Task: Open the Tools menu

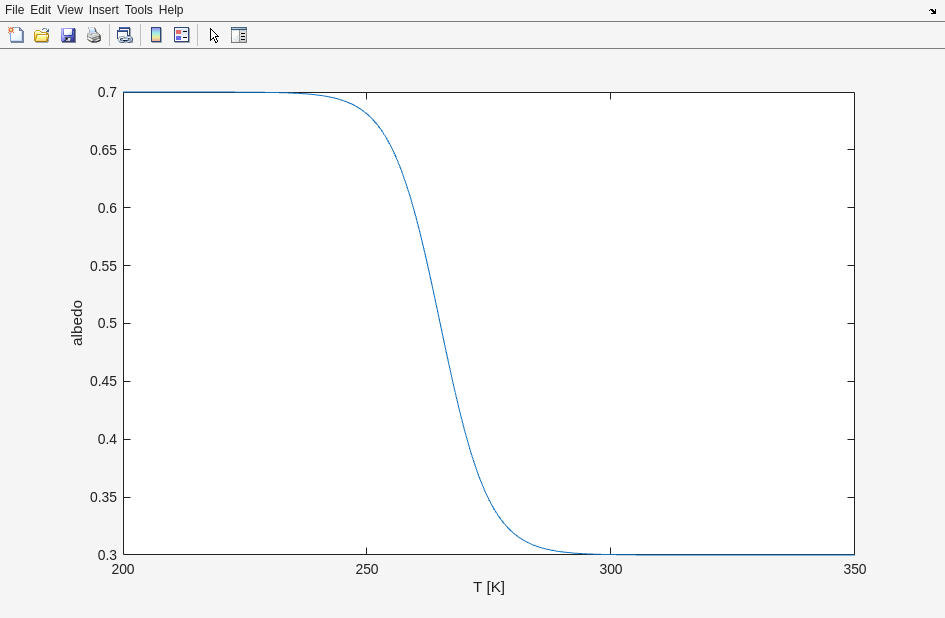Action: [x=138, y=10]
